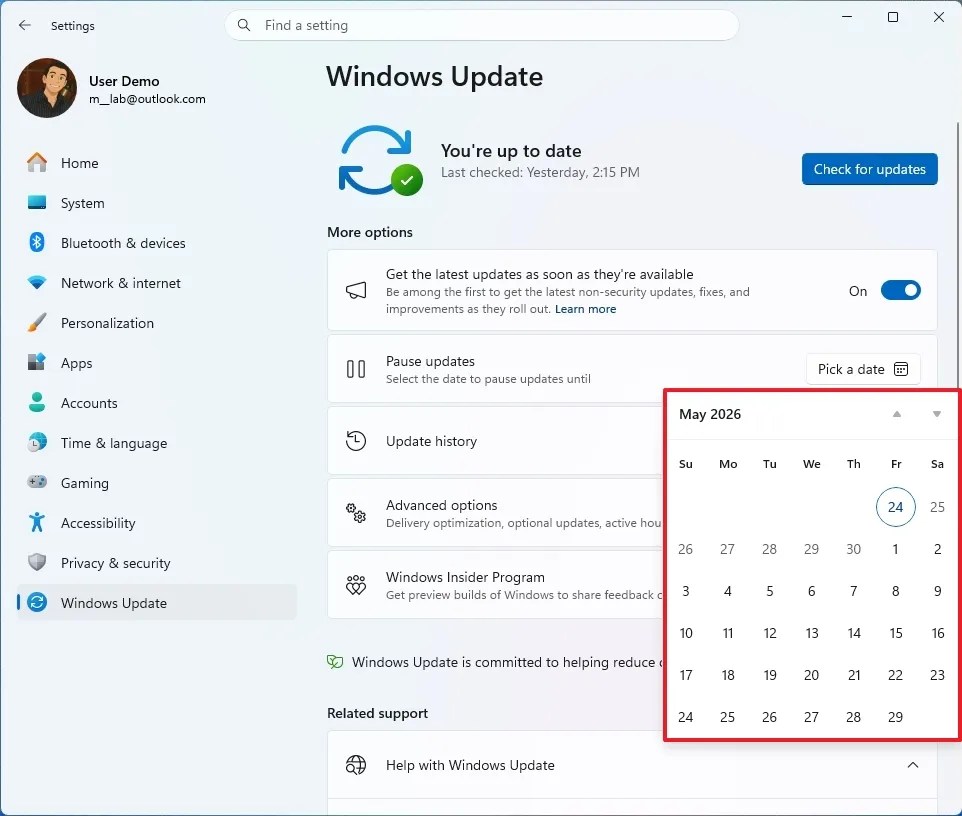Select May 18 in the calendar
Viewport: 962px width, 816px height.
tap(728, 675)
